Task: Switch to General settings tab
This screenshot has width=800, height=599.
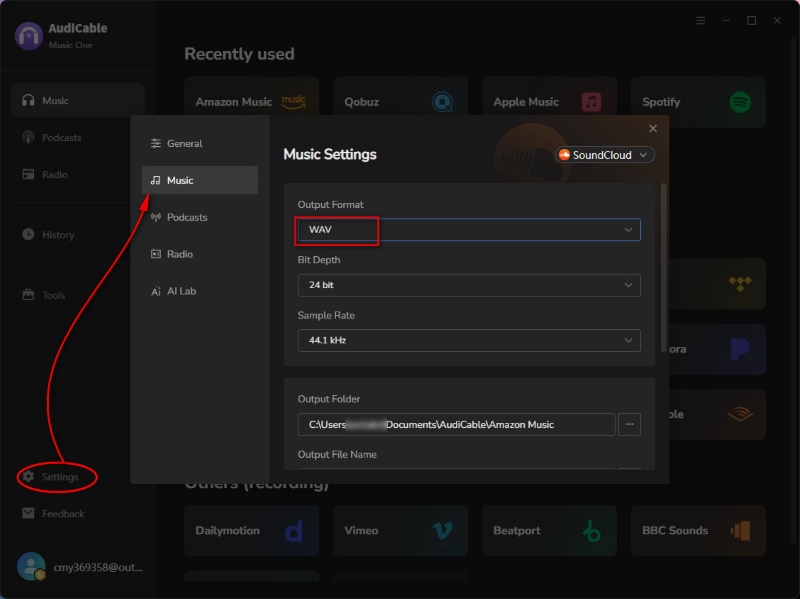Action: click(x=199, y=143)
